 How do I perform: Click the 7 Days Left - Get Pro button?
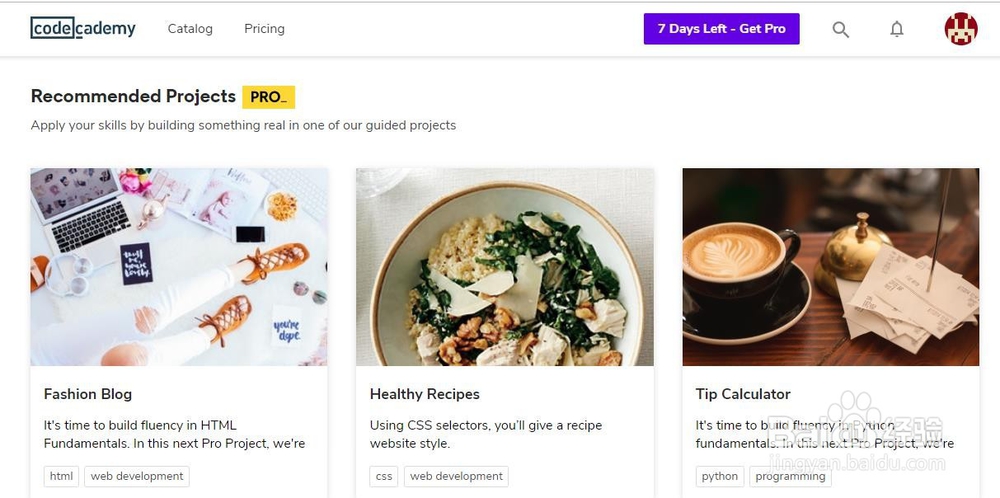click(x=721, y=29)
